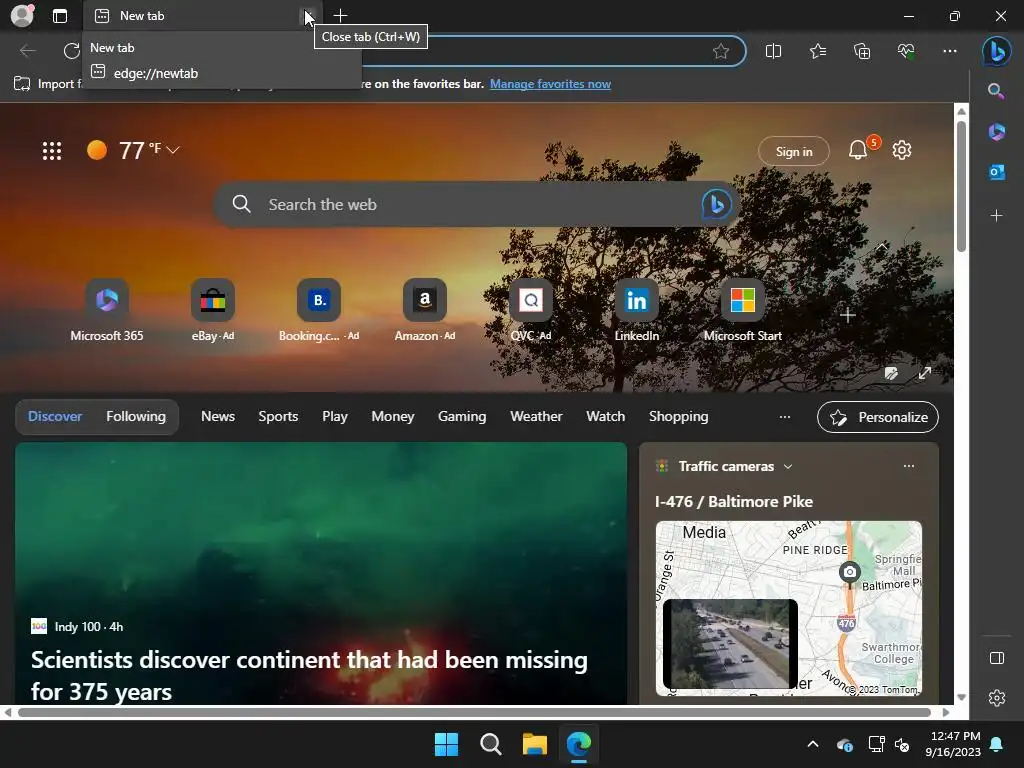Click the vertical page scrollbar
This screenshot has width=1024, height=768.
tap(961, 187)
